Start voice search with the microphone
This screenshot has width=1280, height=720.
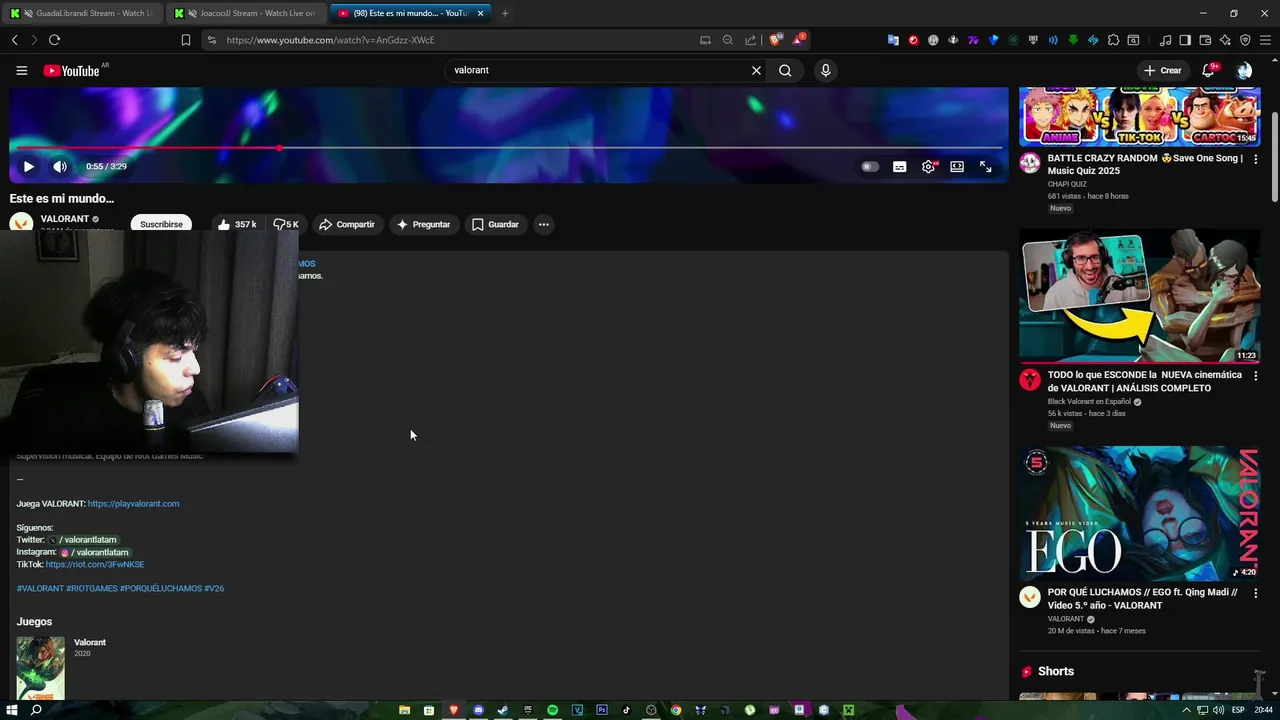(825, 70)
